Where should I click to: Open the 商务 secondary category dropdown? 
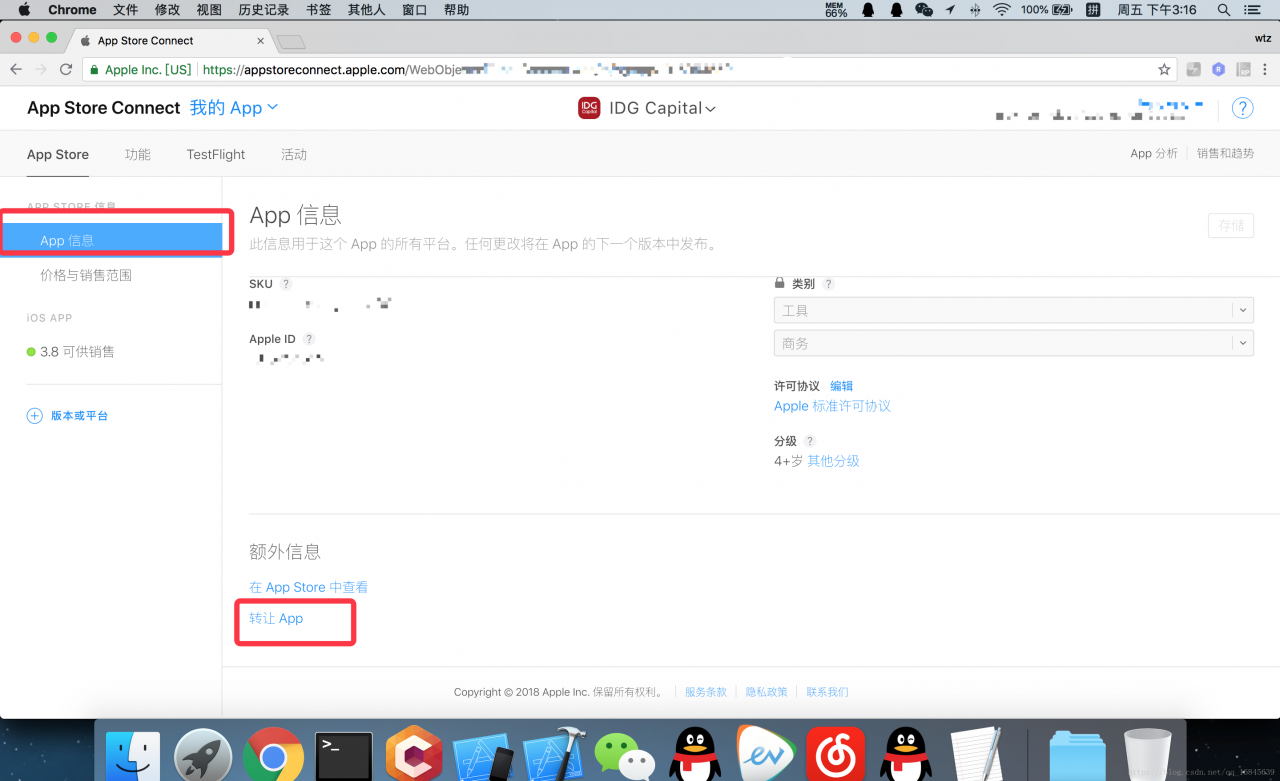(x=1013, y=343)
